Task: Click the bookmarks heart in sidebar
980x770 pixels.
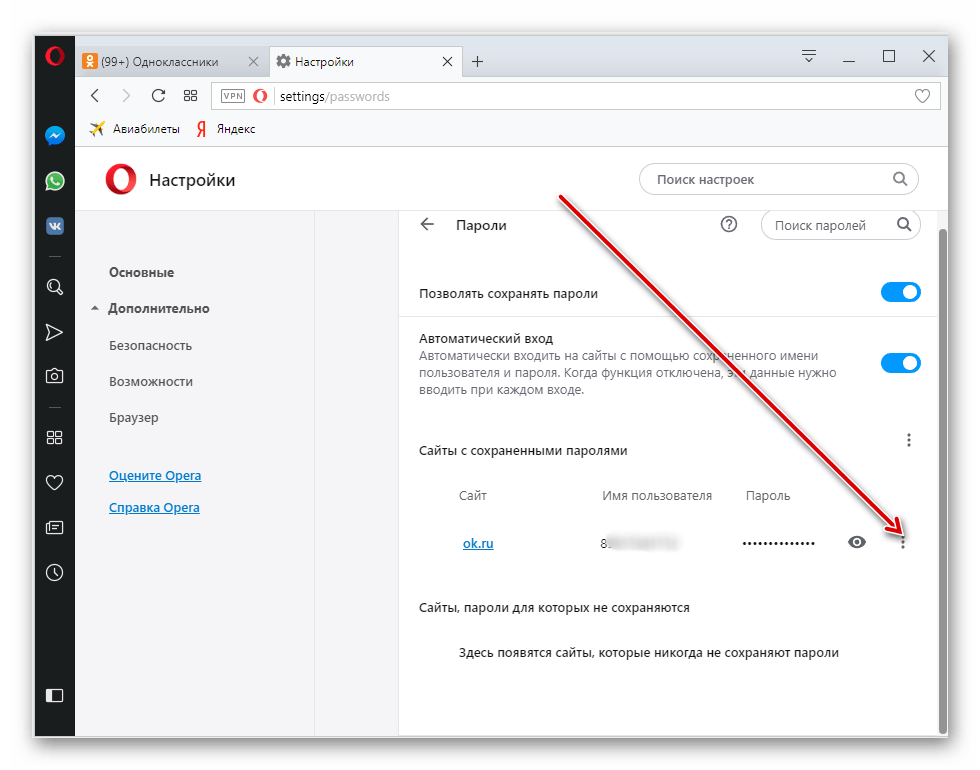Action: point(55,482)
